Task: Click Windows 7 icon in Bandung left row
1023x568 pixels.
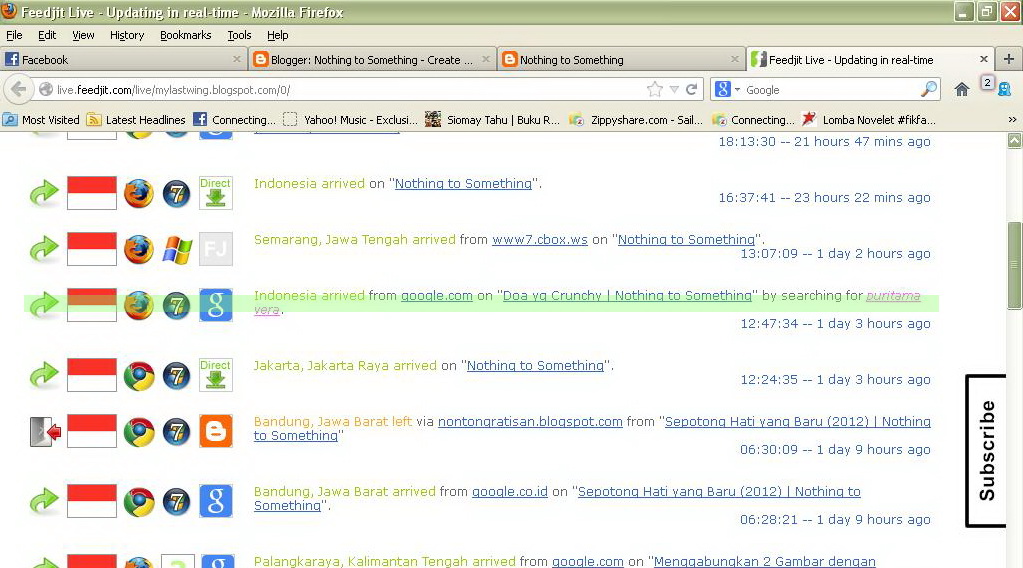Action: click(176, 432)
